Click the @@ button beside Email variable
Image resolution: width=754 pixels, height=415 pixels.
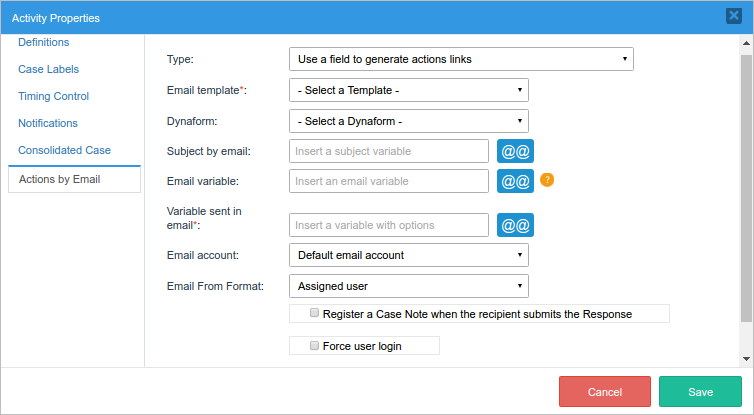pos(516,181)
